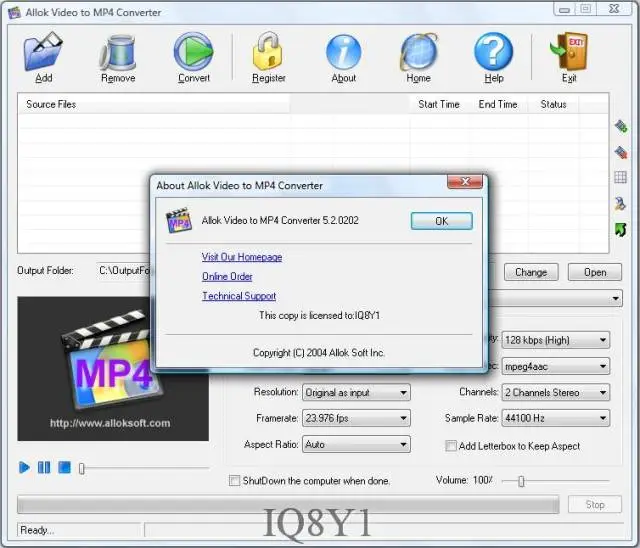Pause the preview playback

[44, 467]
